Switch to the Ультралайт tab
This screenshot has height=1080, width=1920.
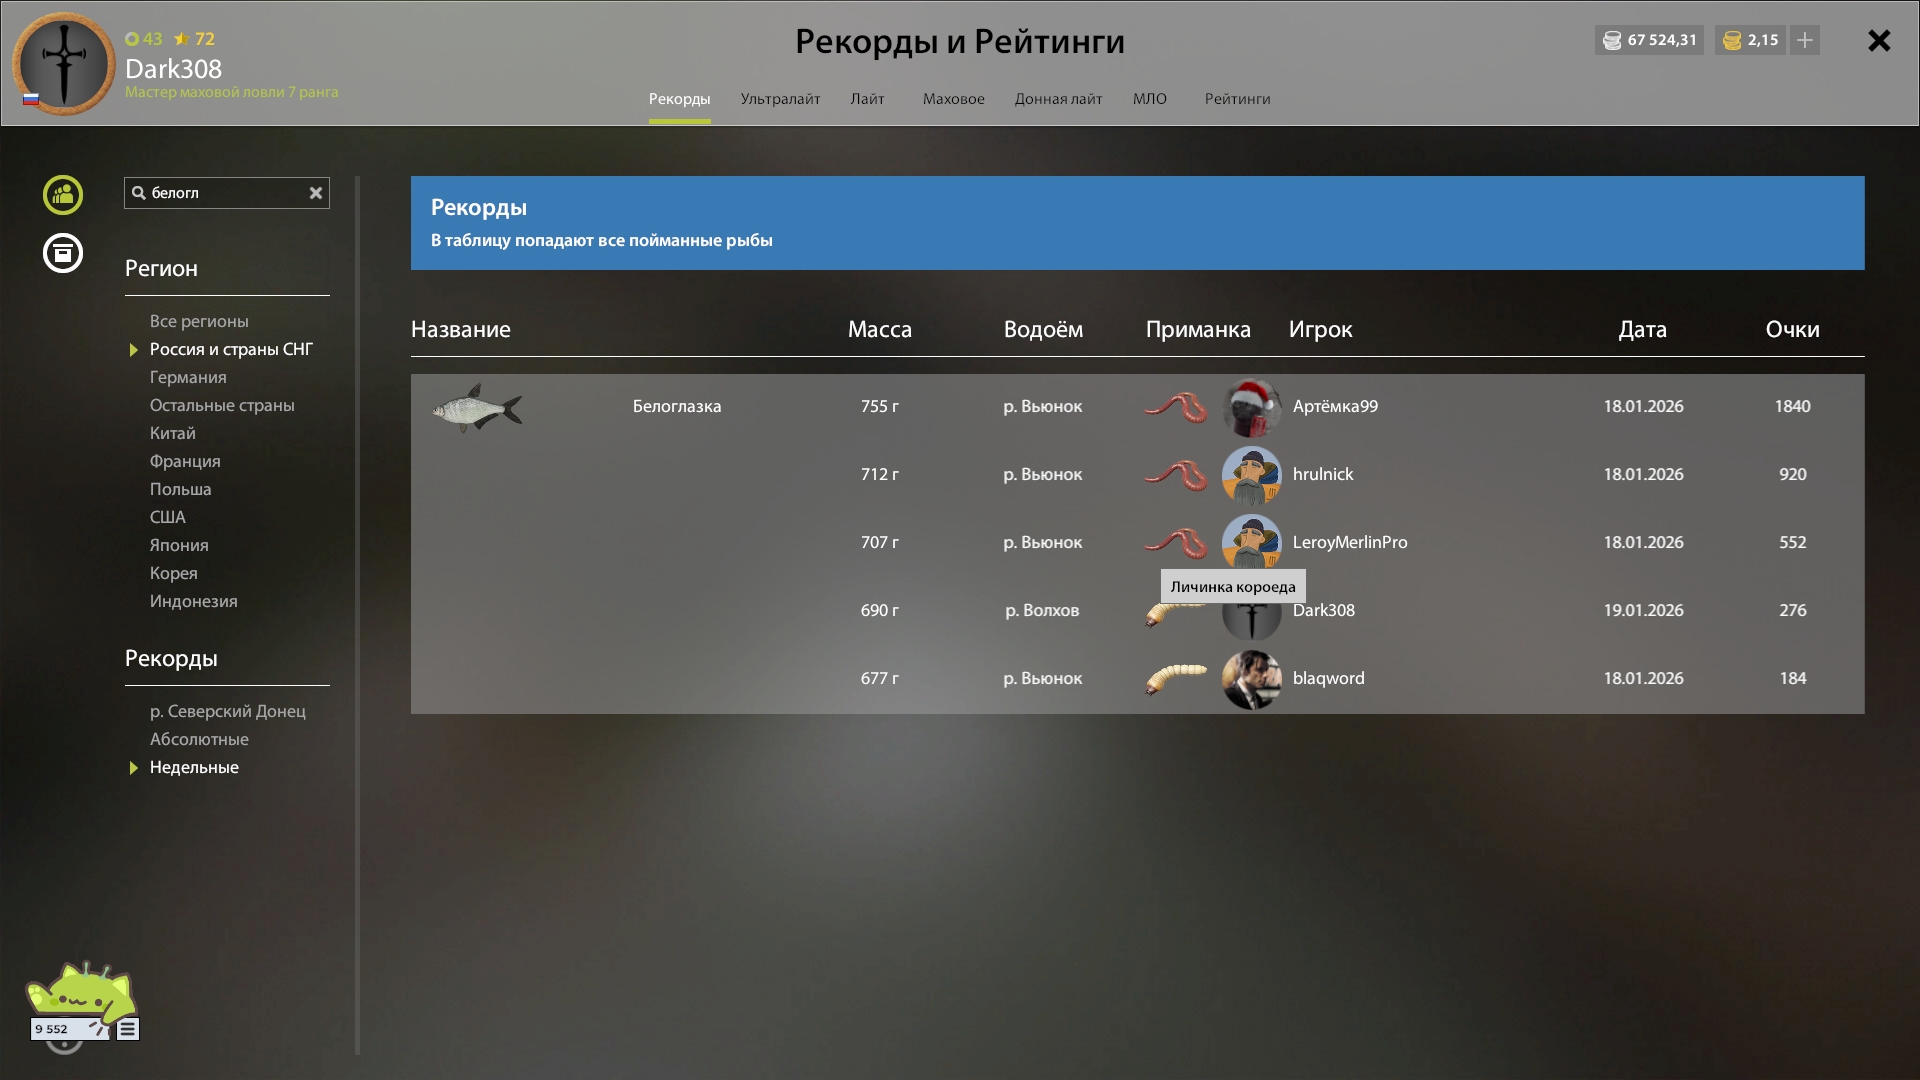780,99
